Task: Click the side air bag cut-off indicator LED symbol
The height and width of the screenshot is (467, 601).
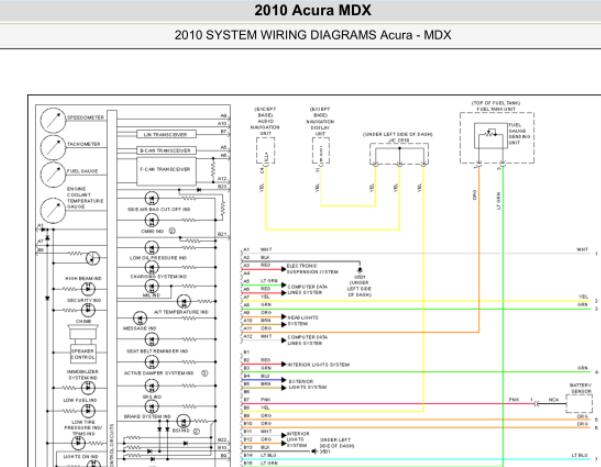Action: [152, 198]
